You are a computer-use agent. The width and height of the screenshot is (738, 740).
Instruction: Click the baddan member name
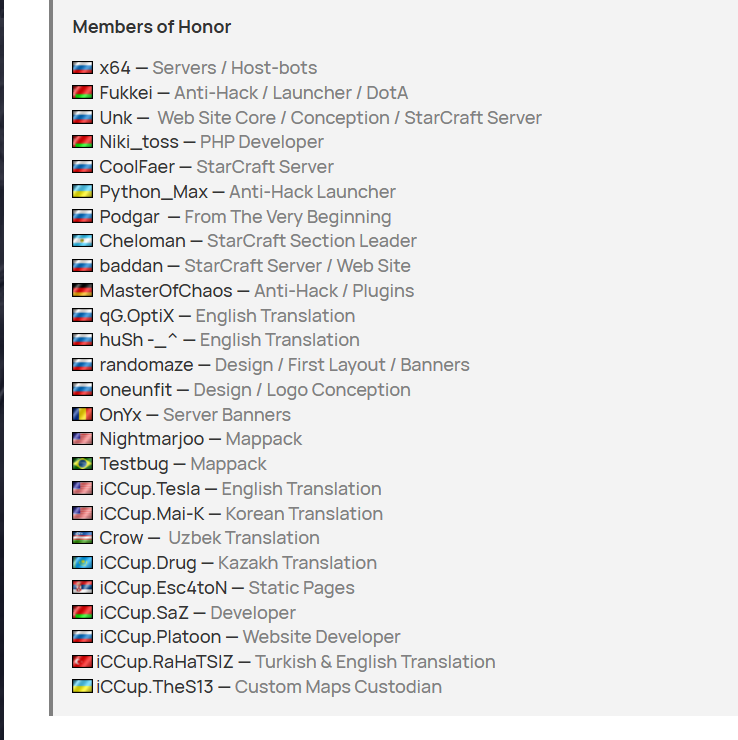point(129,266)
